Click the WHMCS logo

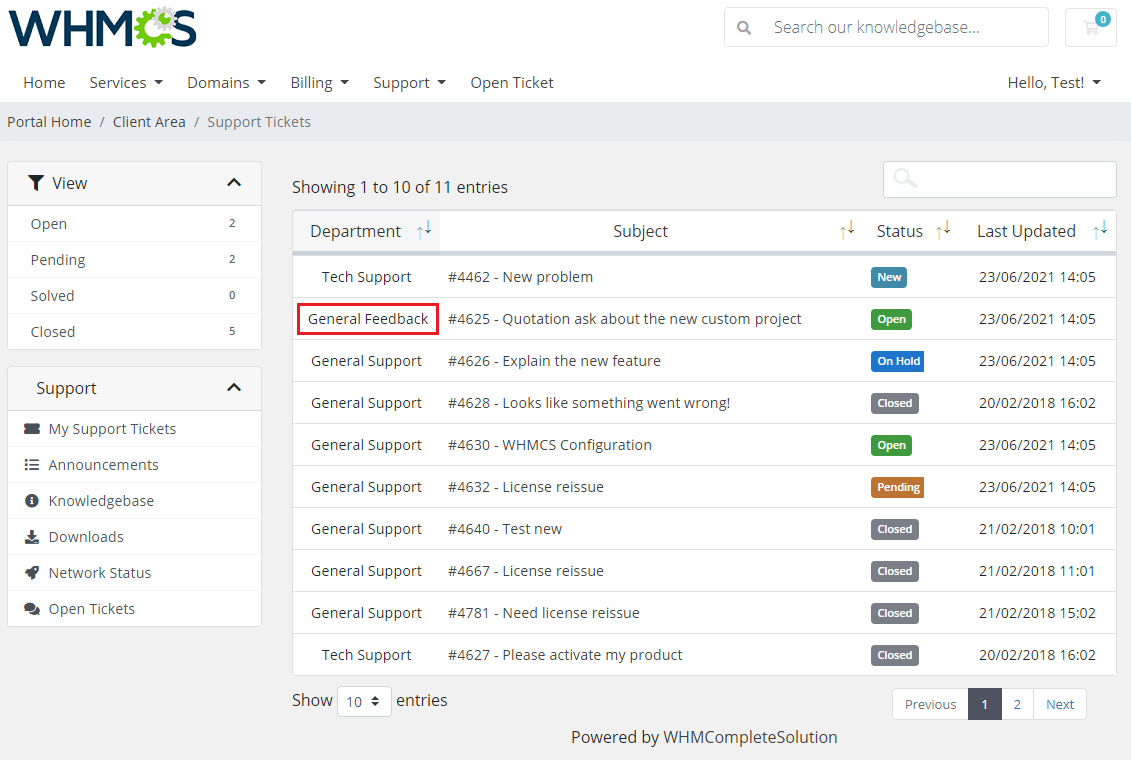click(102, 27)
